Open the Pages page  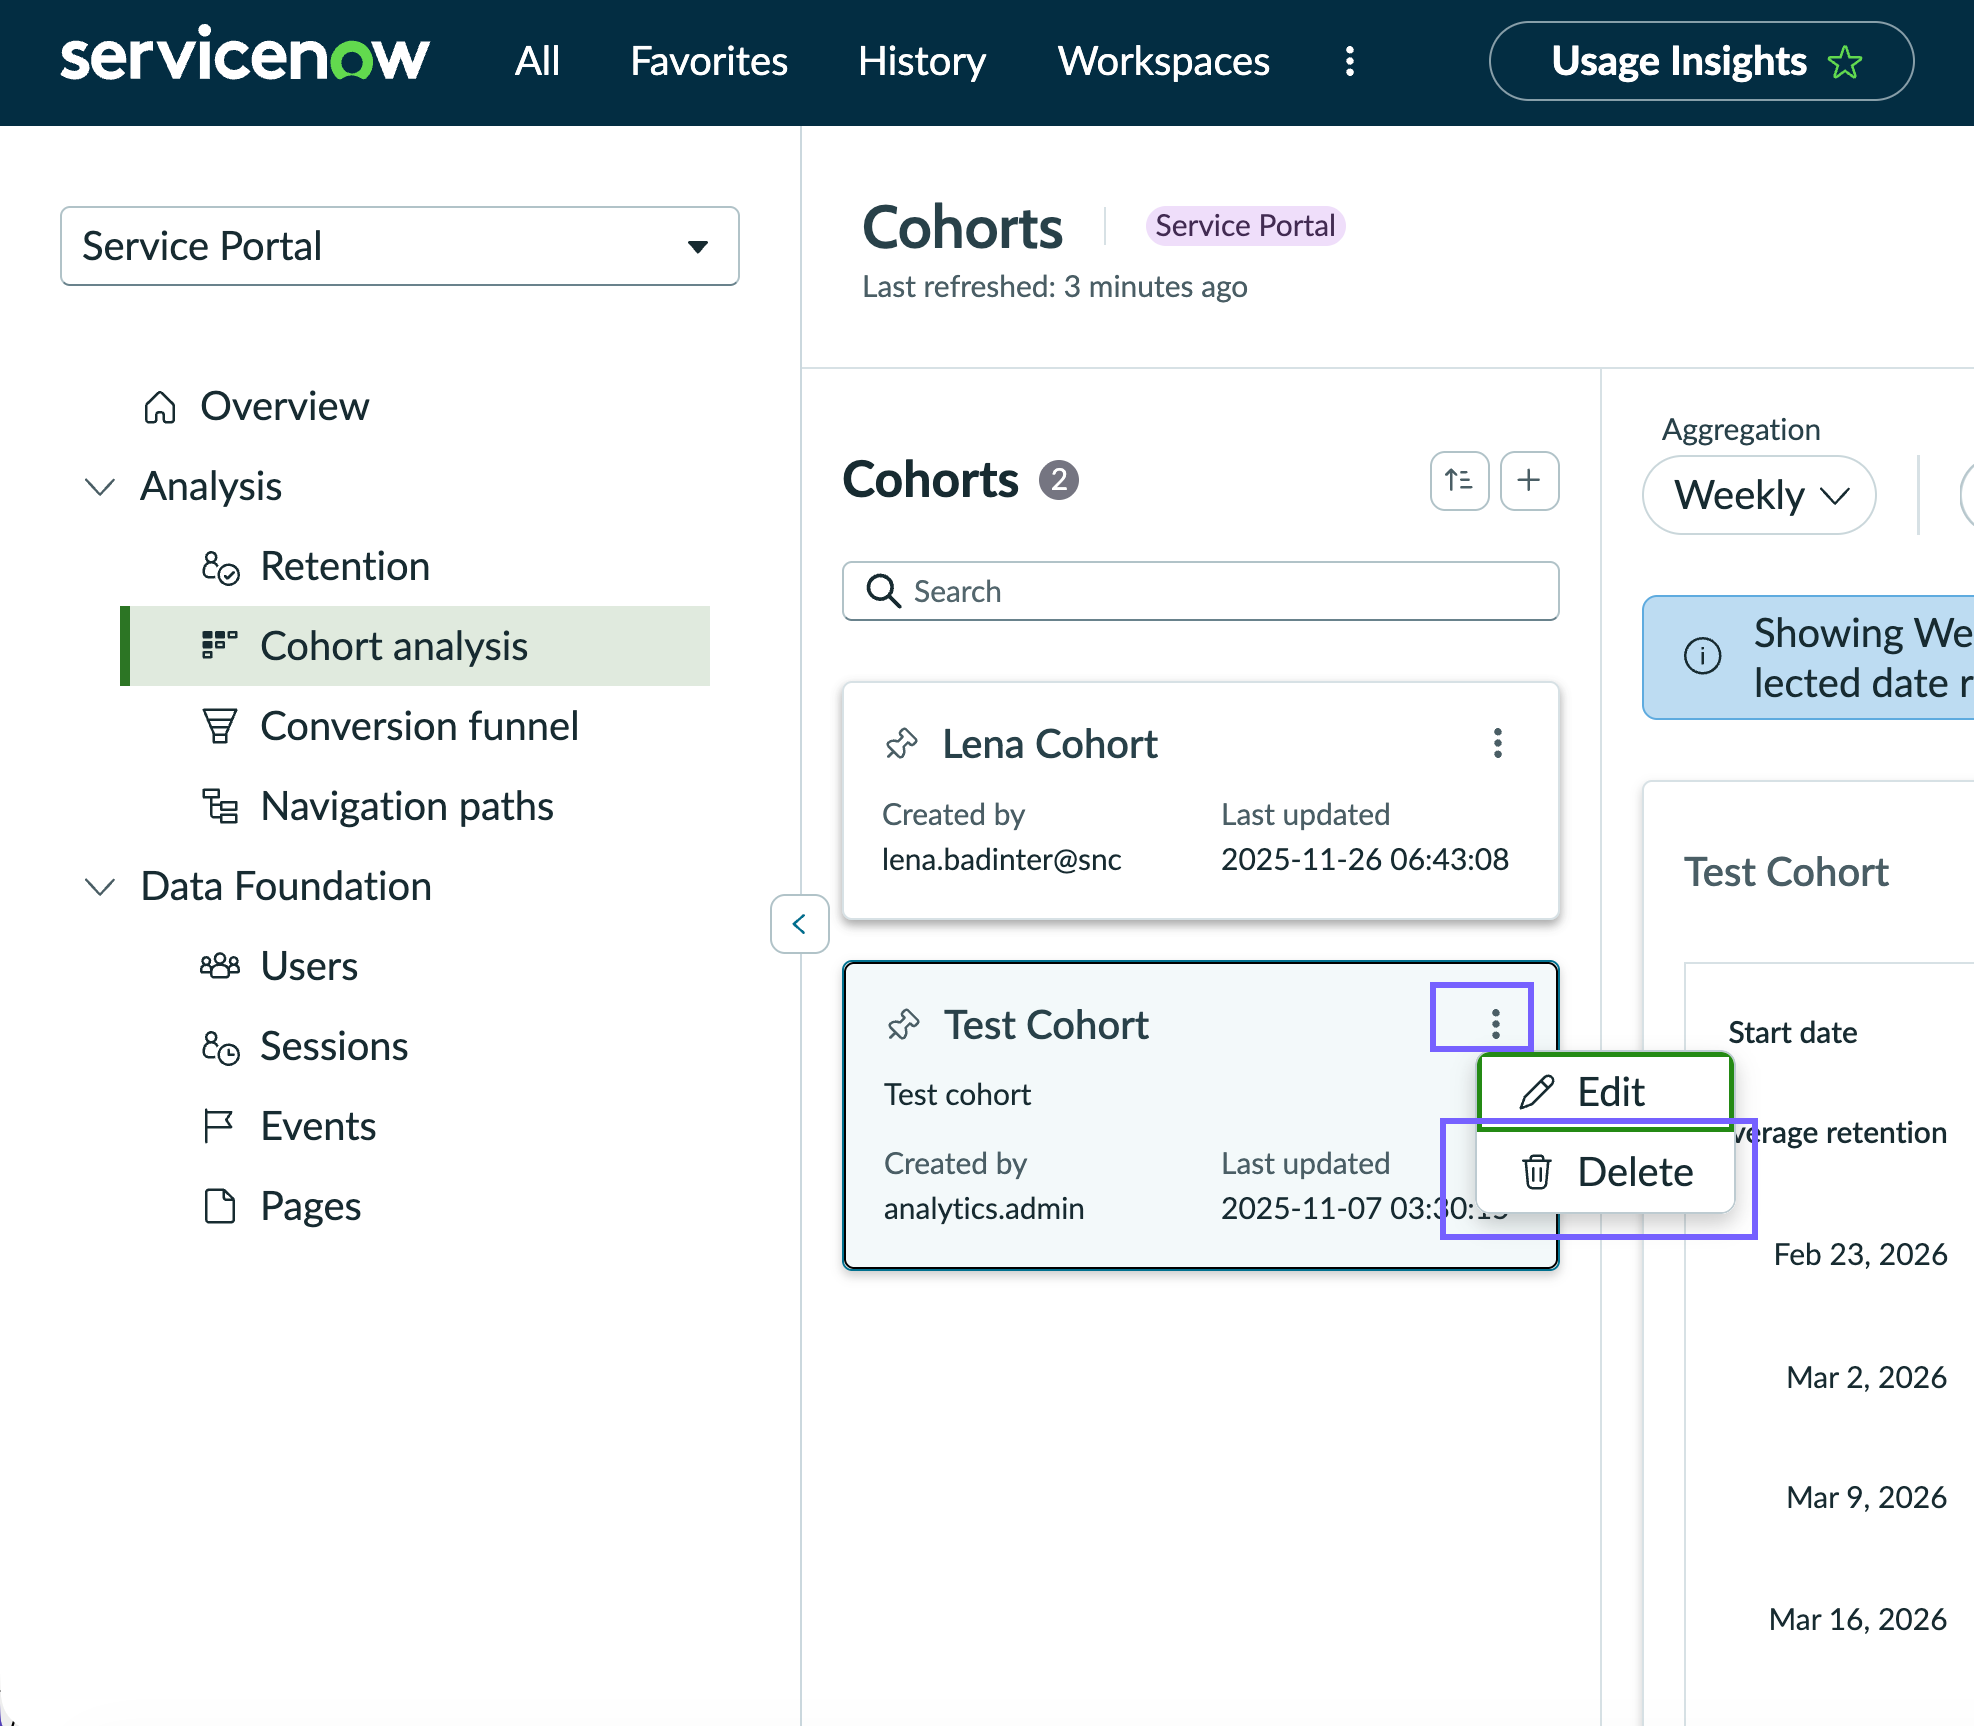coord(310,1206)
